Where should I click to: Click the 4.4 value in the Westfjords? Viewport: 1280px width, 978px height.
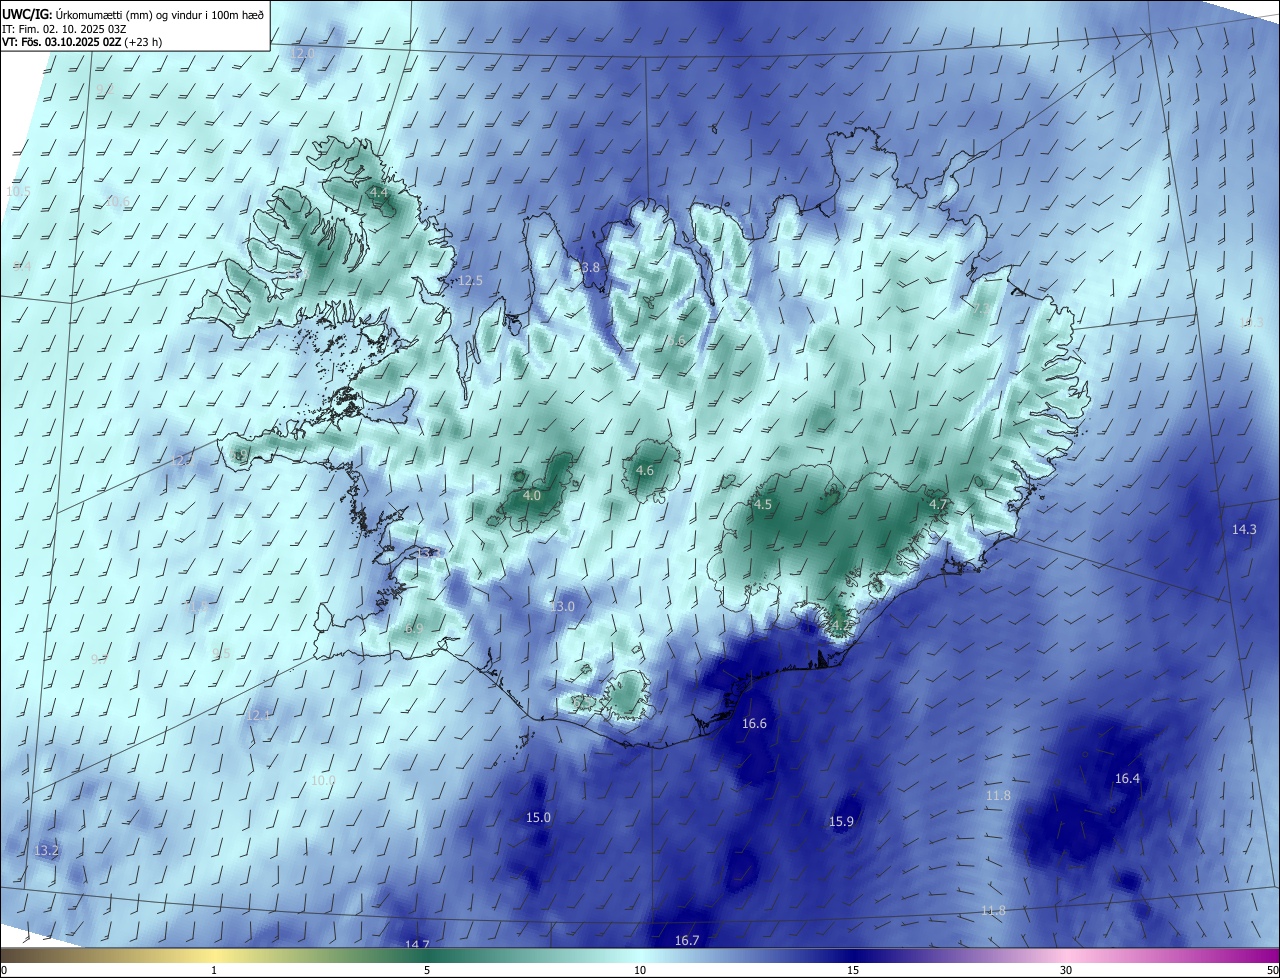pos(378,192)
